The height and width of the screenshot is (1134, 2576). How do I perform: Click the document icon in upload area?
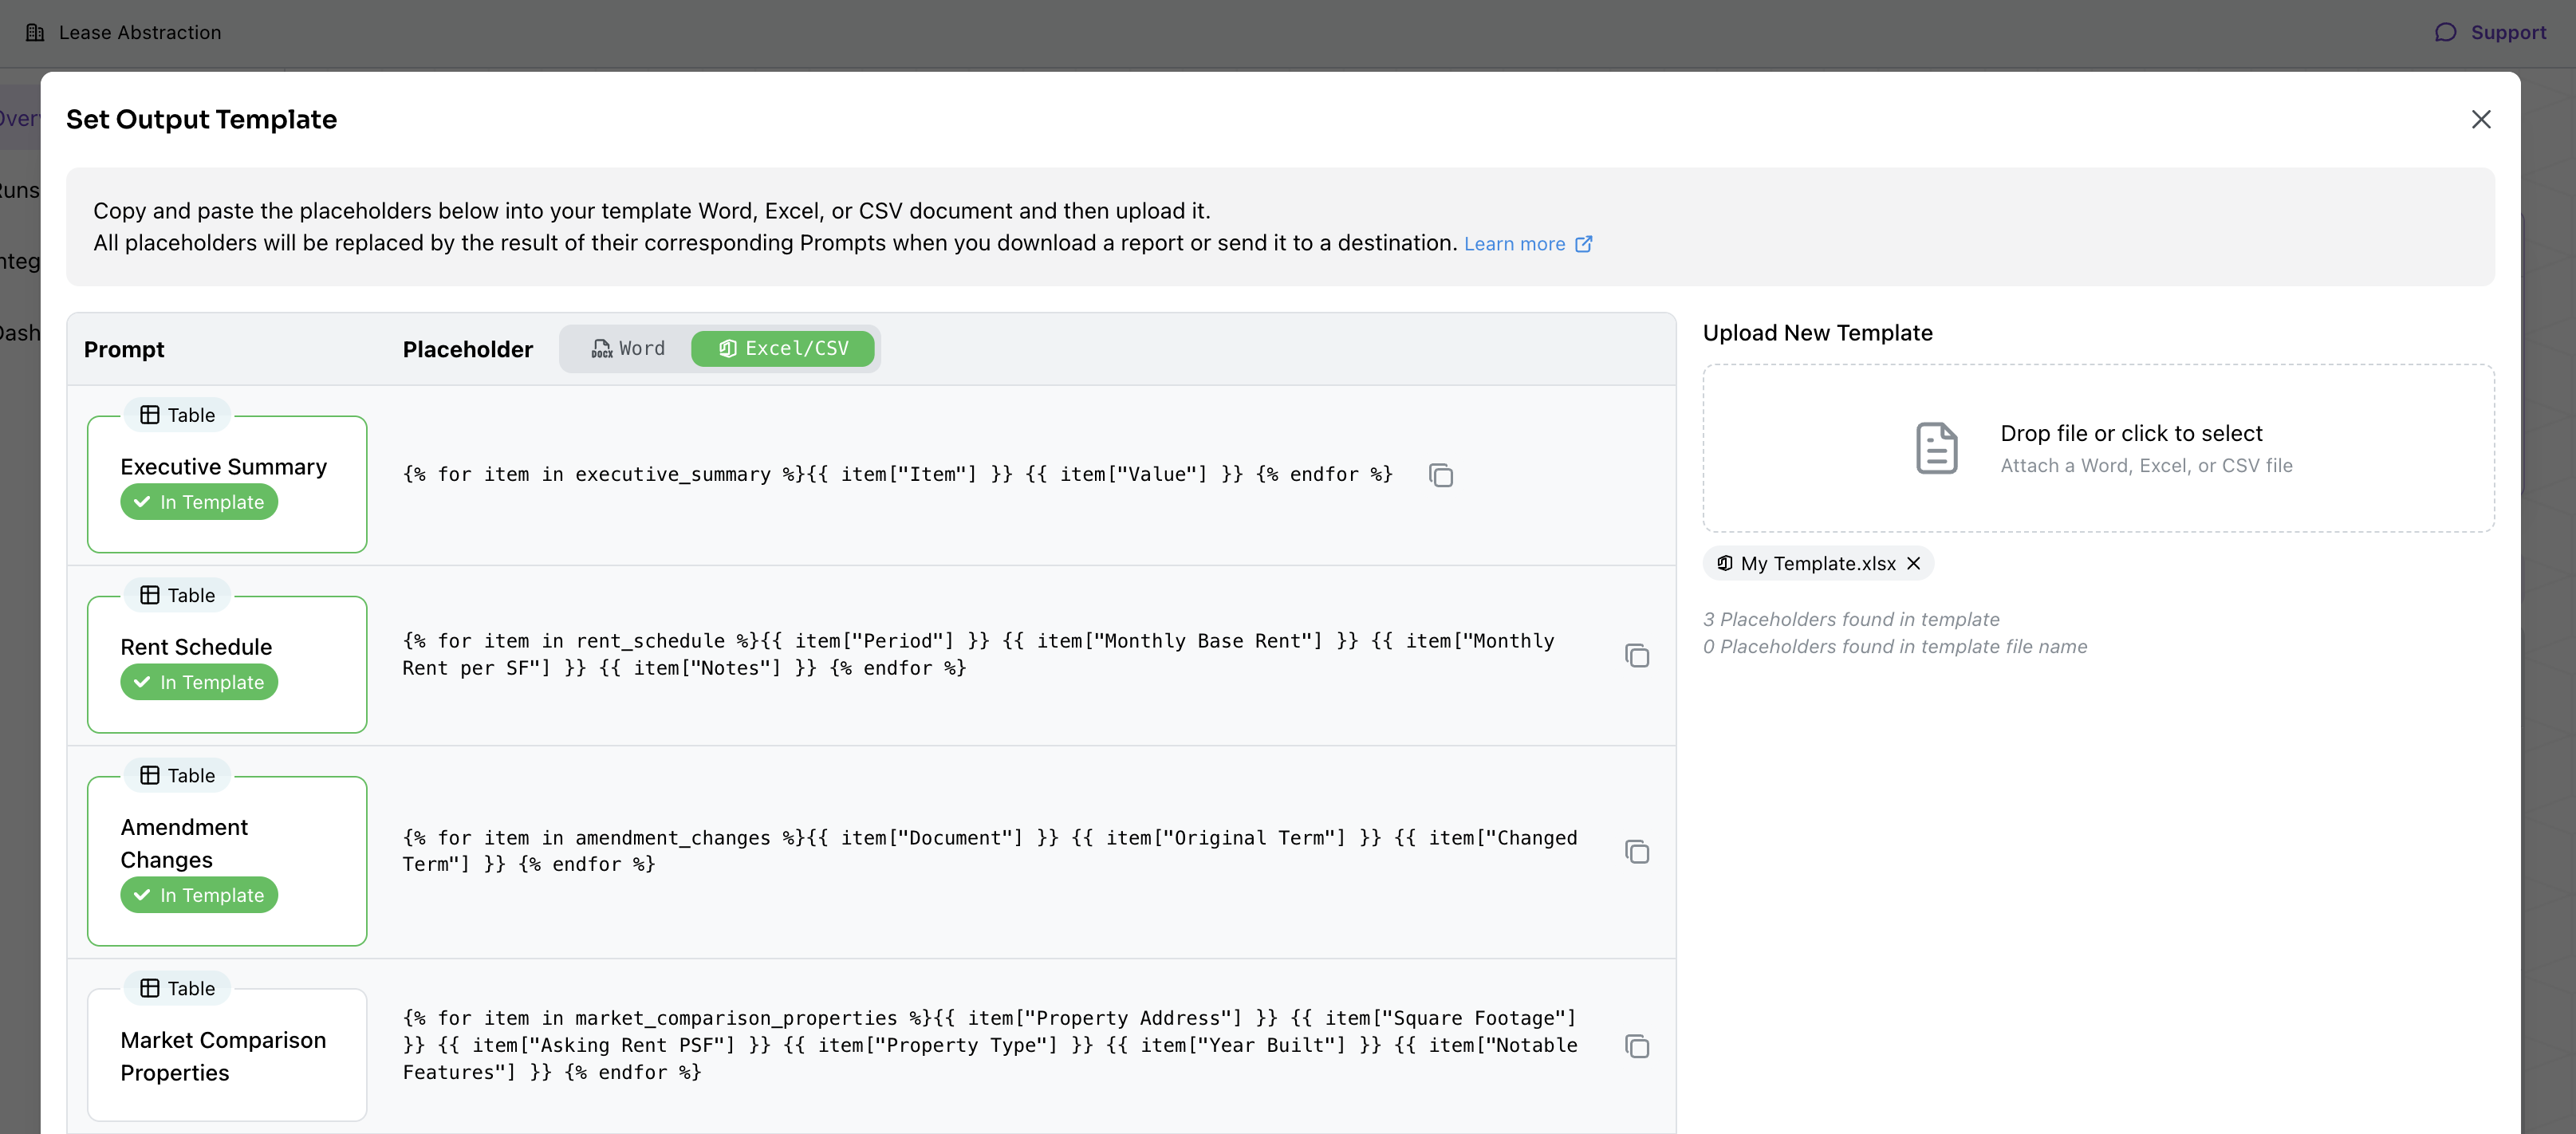[1936, 448]
